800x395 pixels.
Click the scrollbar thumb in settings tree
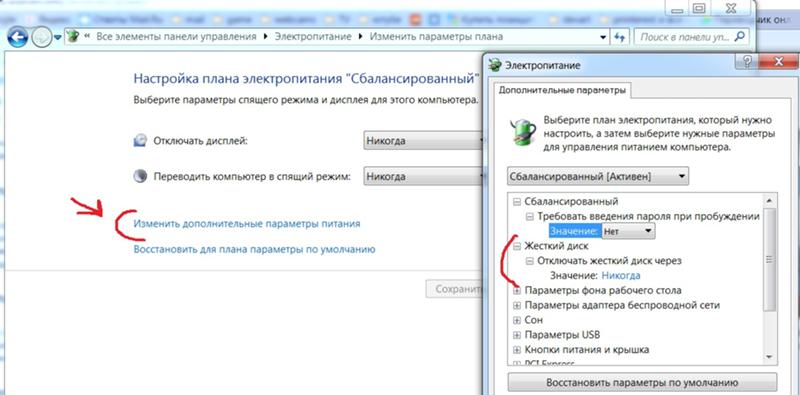coord(770,259)
